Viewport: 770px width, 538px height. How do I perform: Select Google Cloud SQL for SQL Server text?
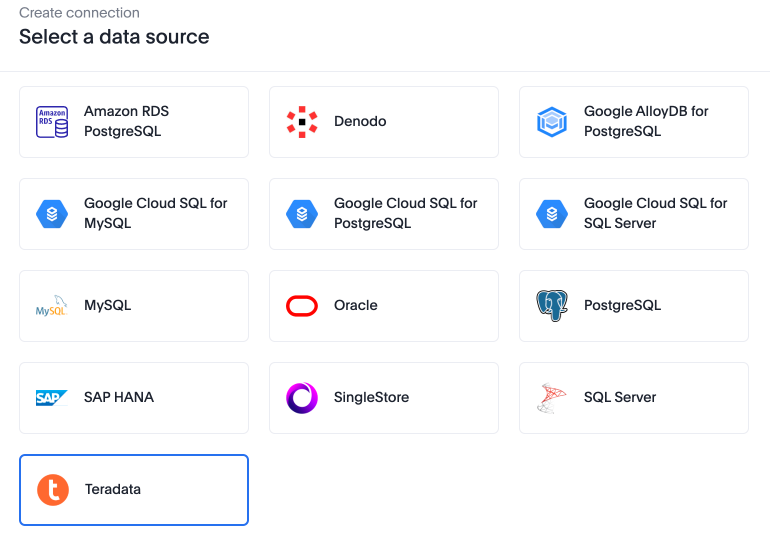(x=655, y=213)
